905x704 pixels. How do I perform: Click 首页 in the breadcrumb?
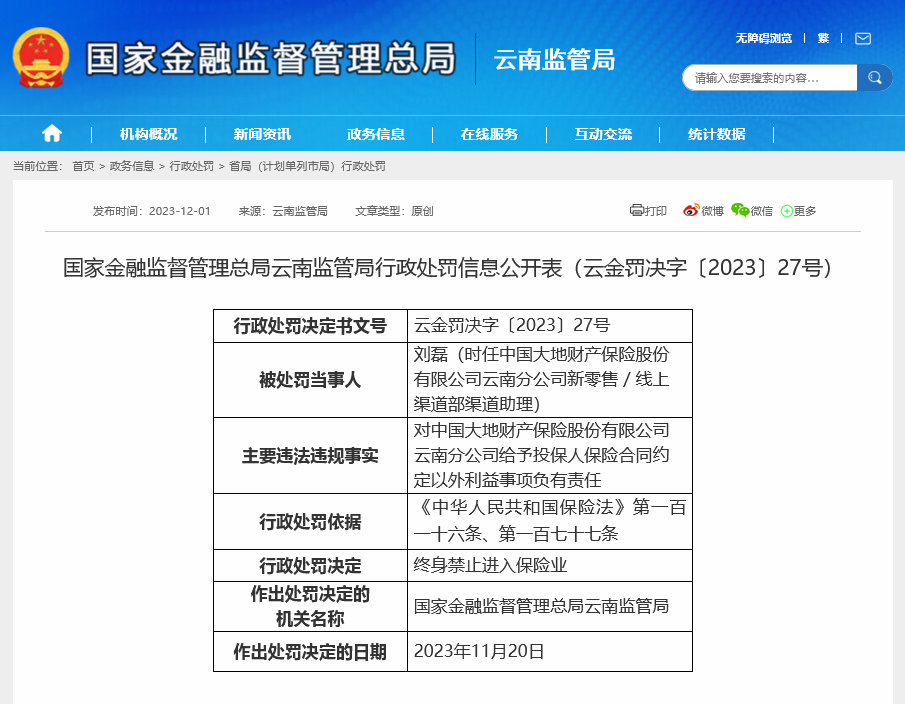click(83, 166)
